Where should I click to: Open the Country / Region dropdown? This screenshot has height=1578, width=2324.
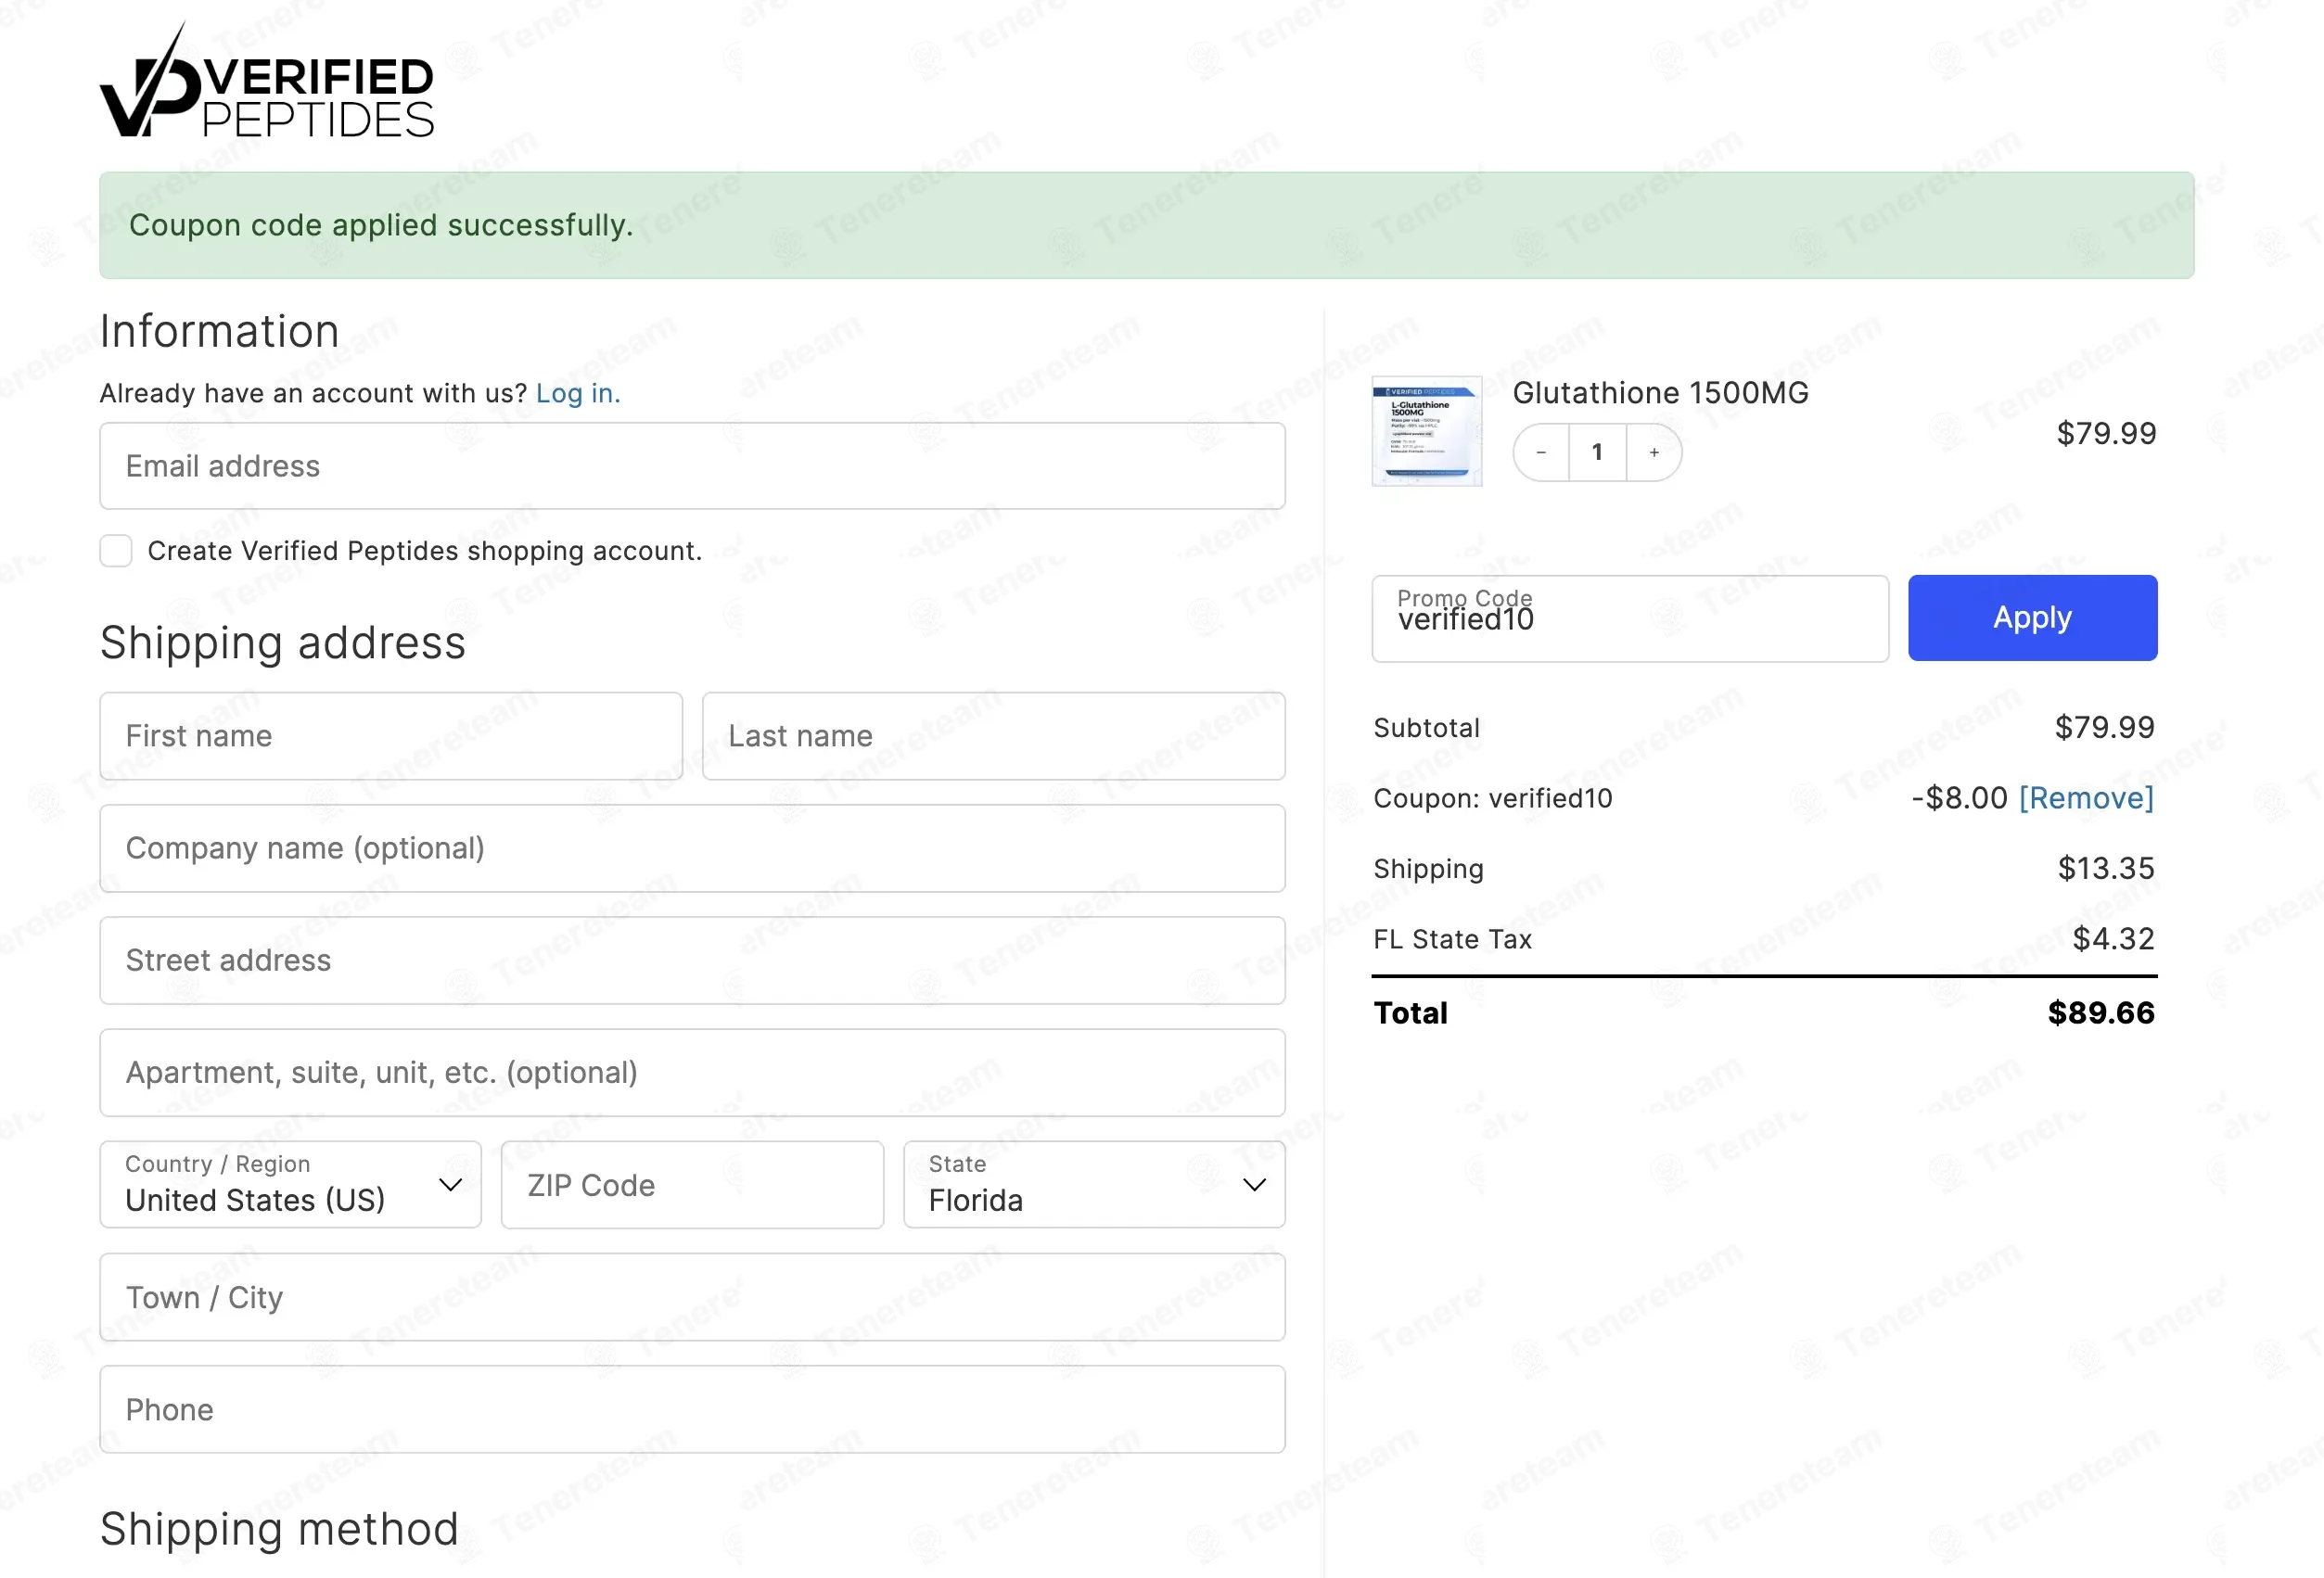[290, 1185]
